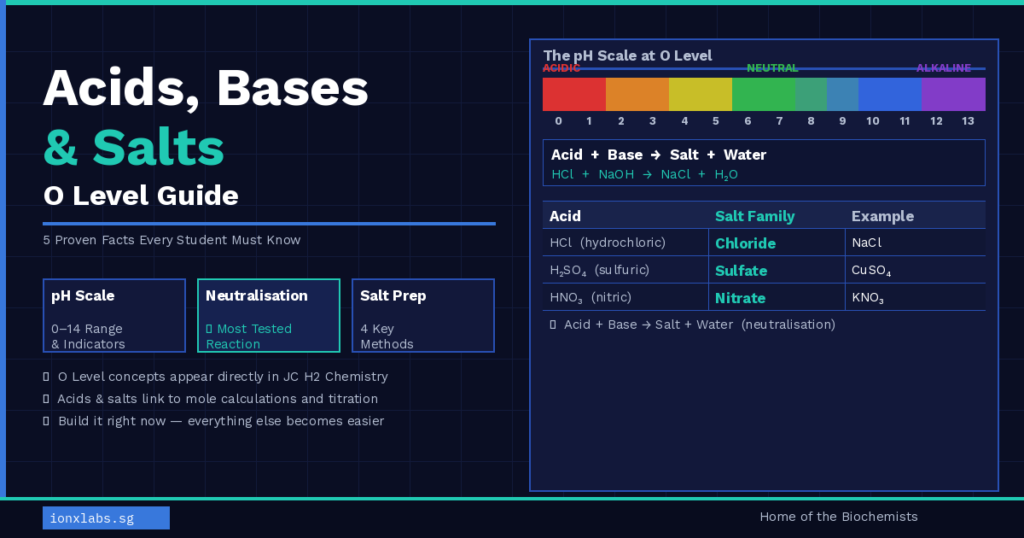The width and height of the screenshot is (1024, 538).
Task: Click 'Most Tested Reaction' text
Action: [x=249, y=336]
